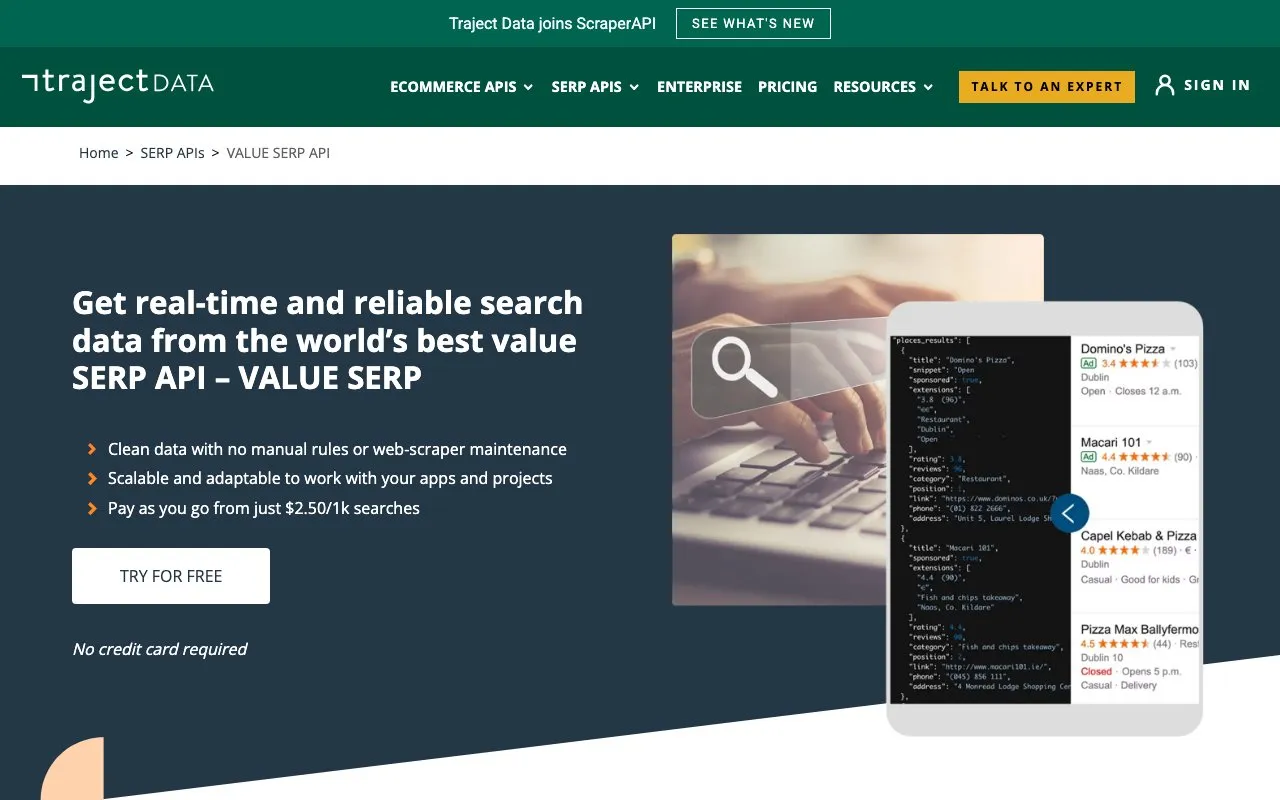Go to the ENTERPRISE page
Screen dimensions: 1280x800
[699, 87]
